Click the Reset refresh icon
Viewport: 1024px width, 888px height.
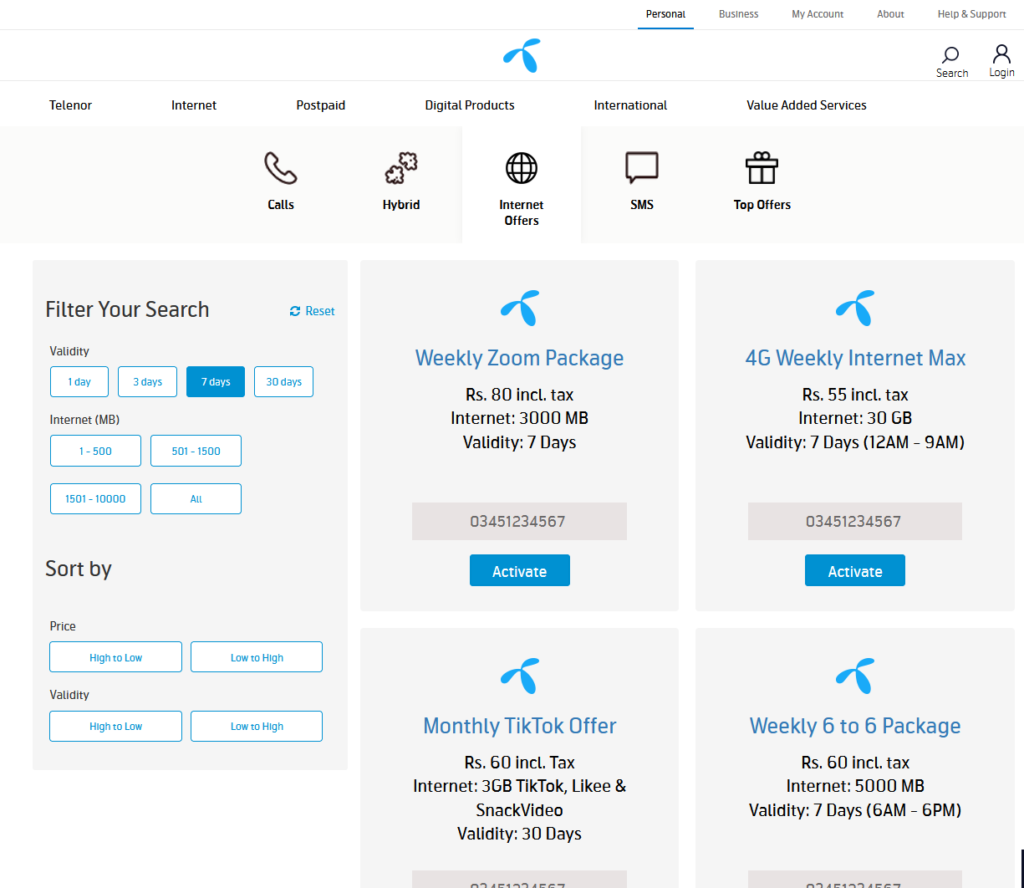295,311
